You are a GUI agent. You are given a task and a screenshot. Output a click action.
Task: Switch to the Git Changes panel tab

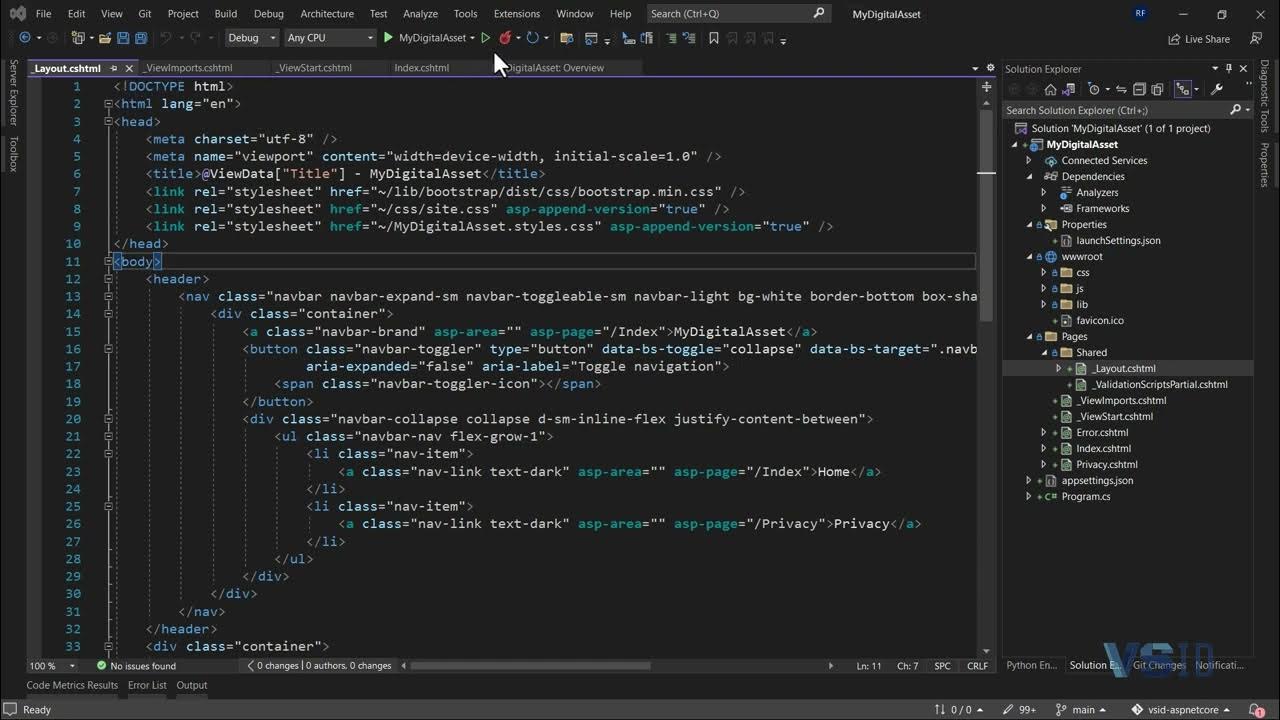point(1159,665)
